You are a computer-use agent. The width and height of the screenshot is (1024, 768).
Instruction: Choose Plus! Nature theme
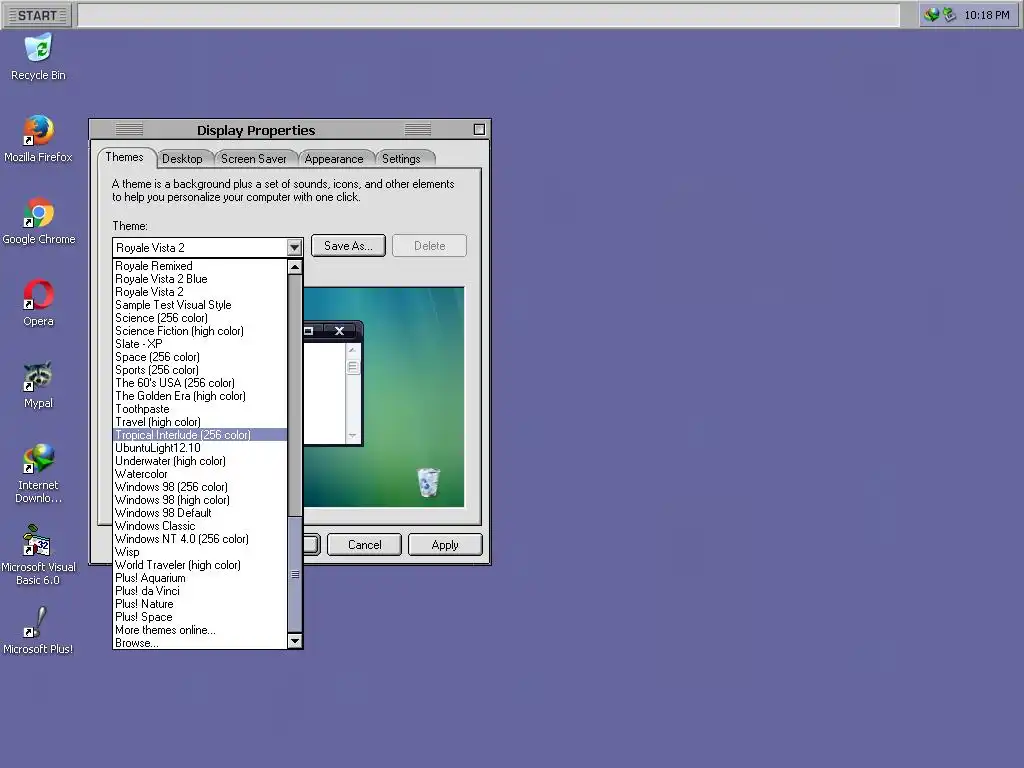(200, 604)
